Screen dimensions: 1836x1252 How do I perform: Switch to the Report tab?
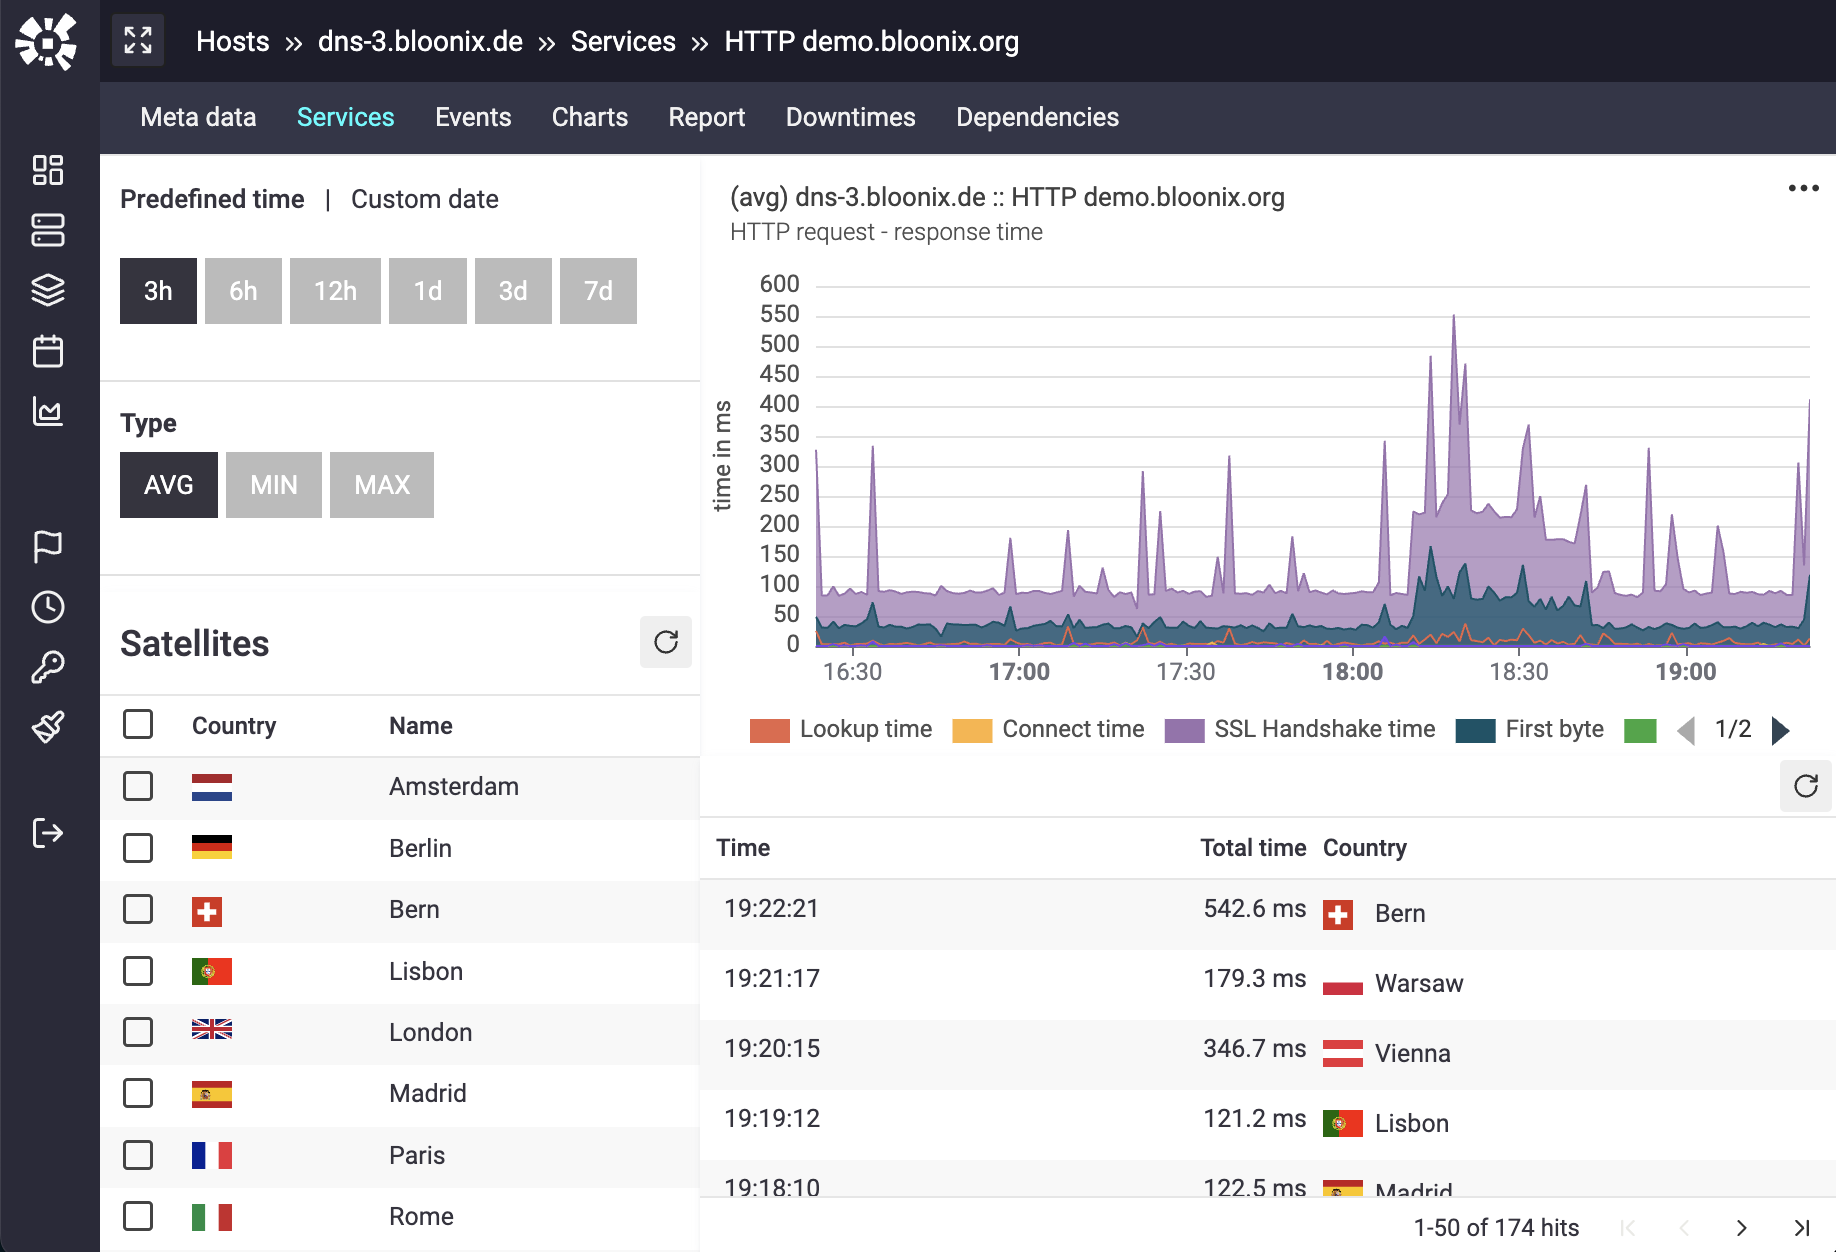[707, 117]
